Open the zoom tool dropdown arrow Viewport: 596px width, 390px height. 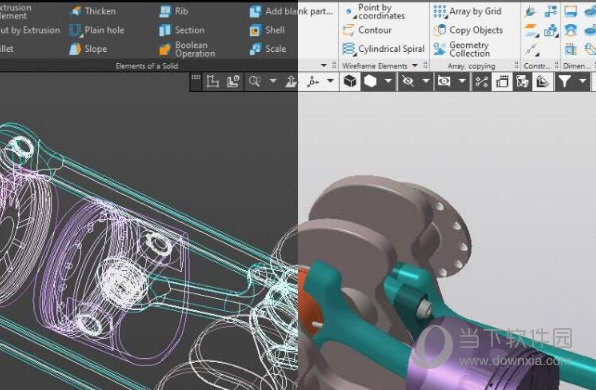(x=273, y=81)
